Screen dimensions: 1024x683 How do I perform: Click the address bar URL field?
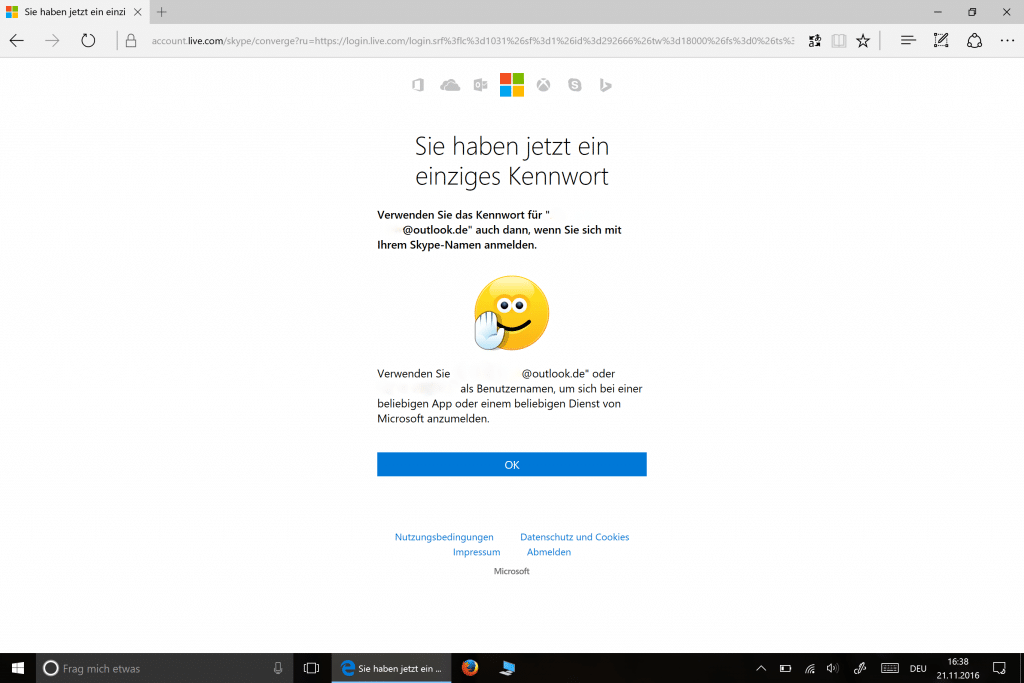473,40
